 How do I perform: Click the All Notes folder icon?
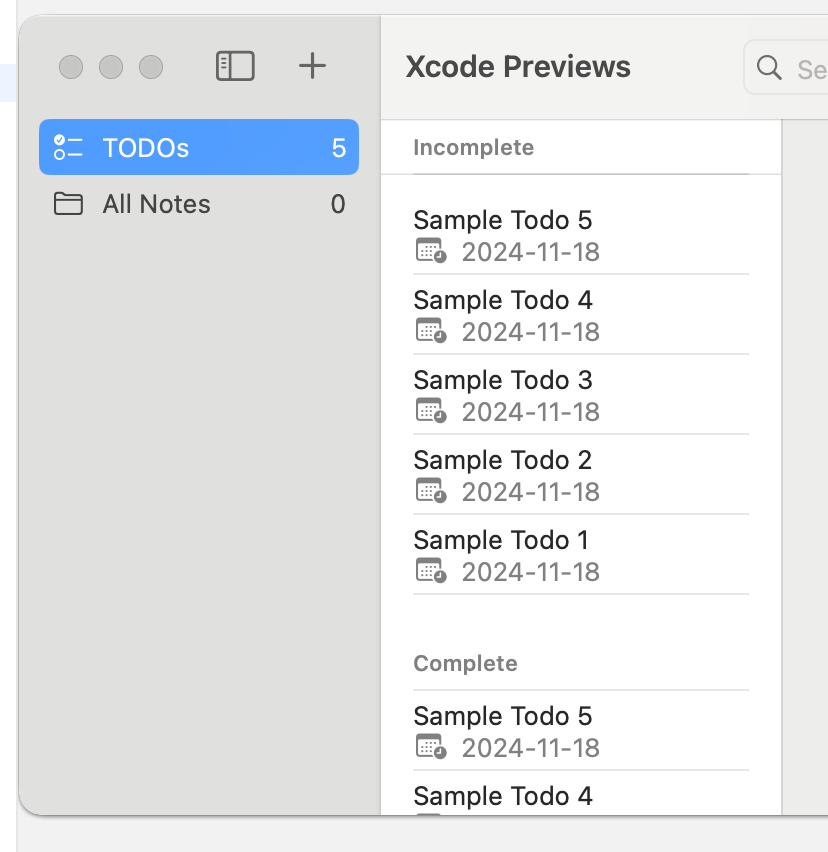coord(68,205)
